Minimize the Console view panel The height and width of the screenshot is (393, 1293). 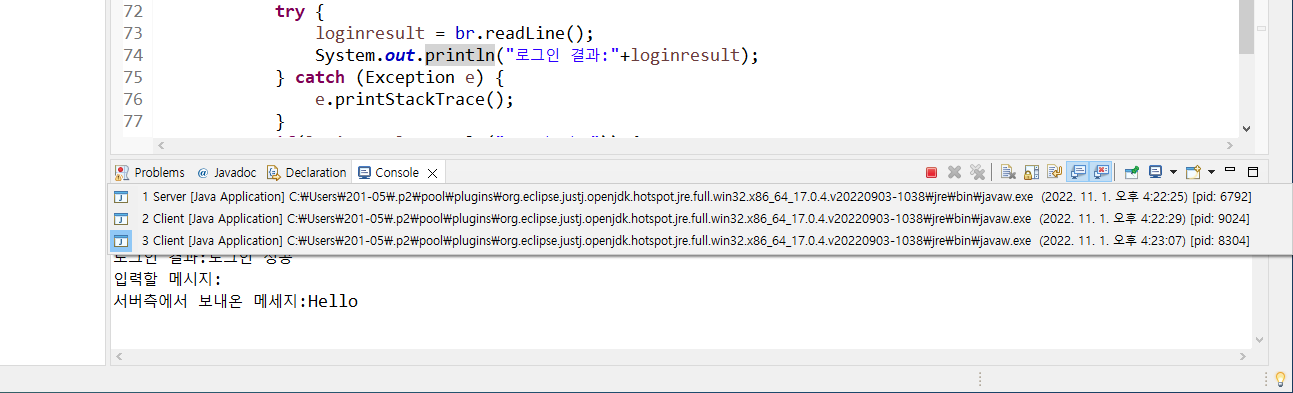coord(1230,170)
